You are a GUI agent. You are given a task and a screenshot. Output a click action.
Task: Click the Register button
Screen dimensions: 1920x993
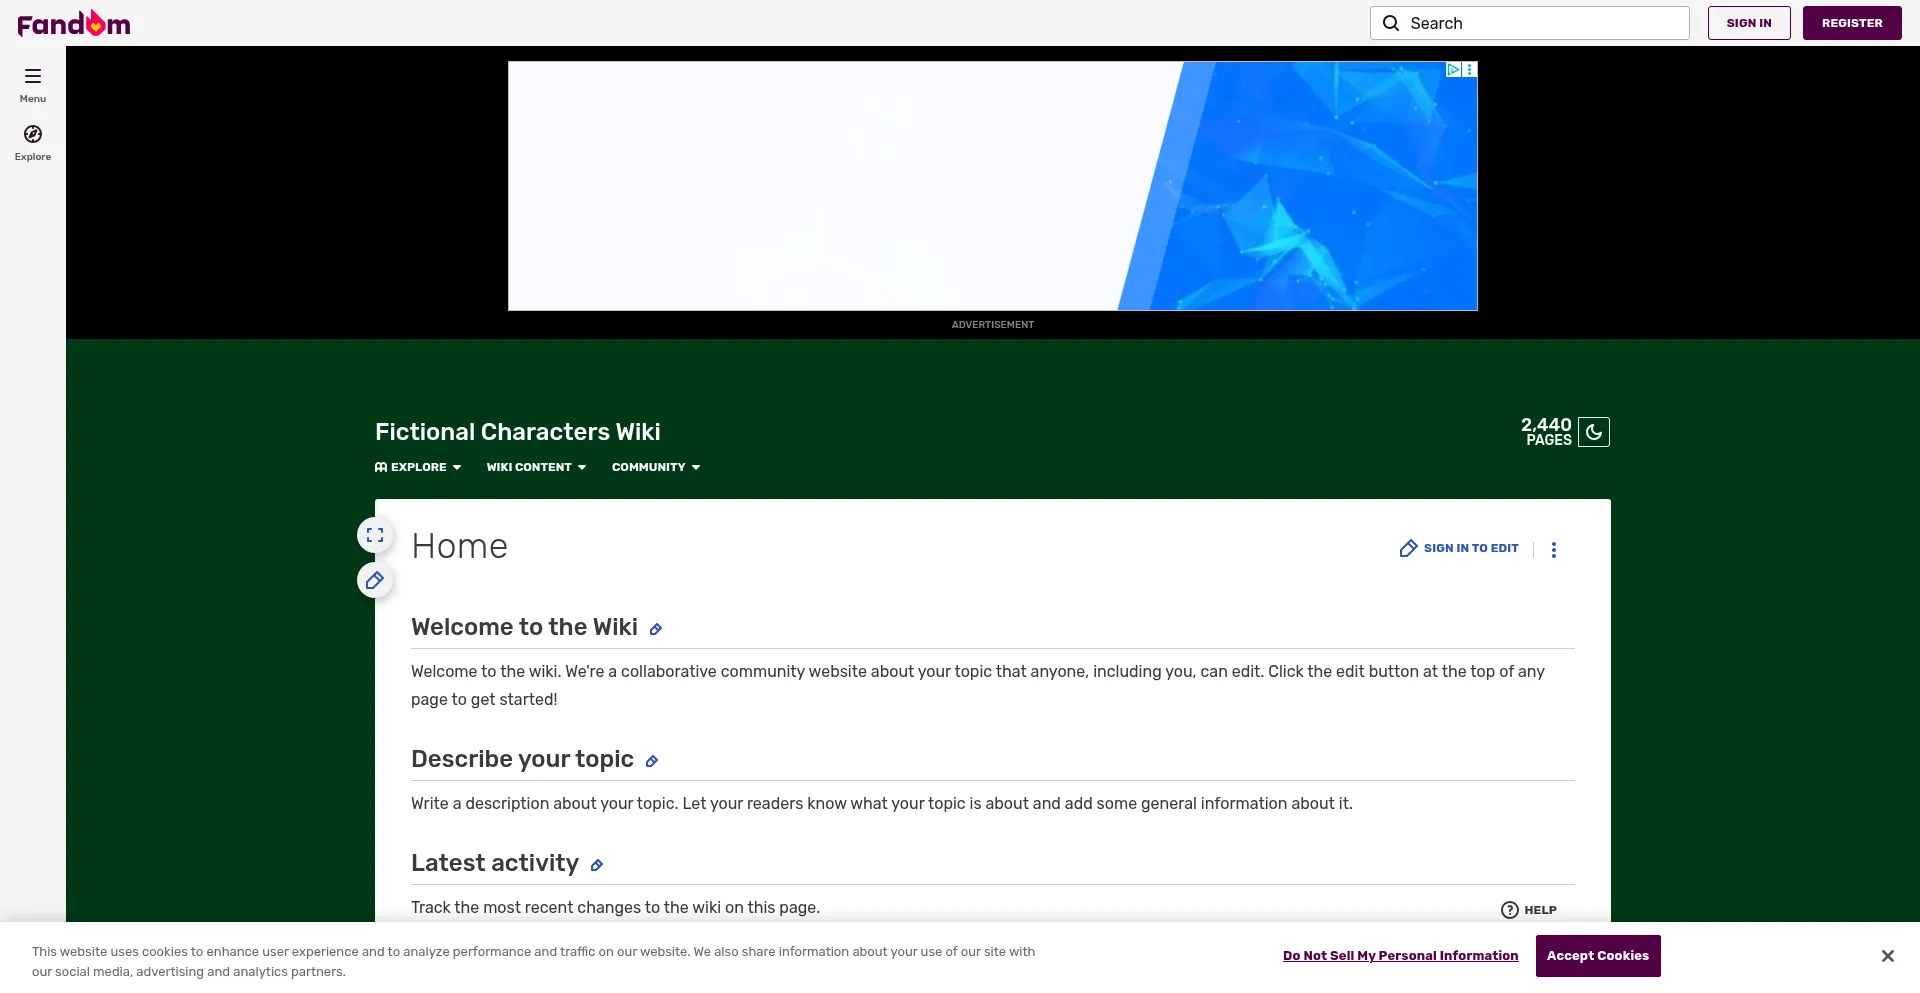(x=1851, y=23)
